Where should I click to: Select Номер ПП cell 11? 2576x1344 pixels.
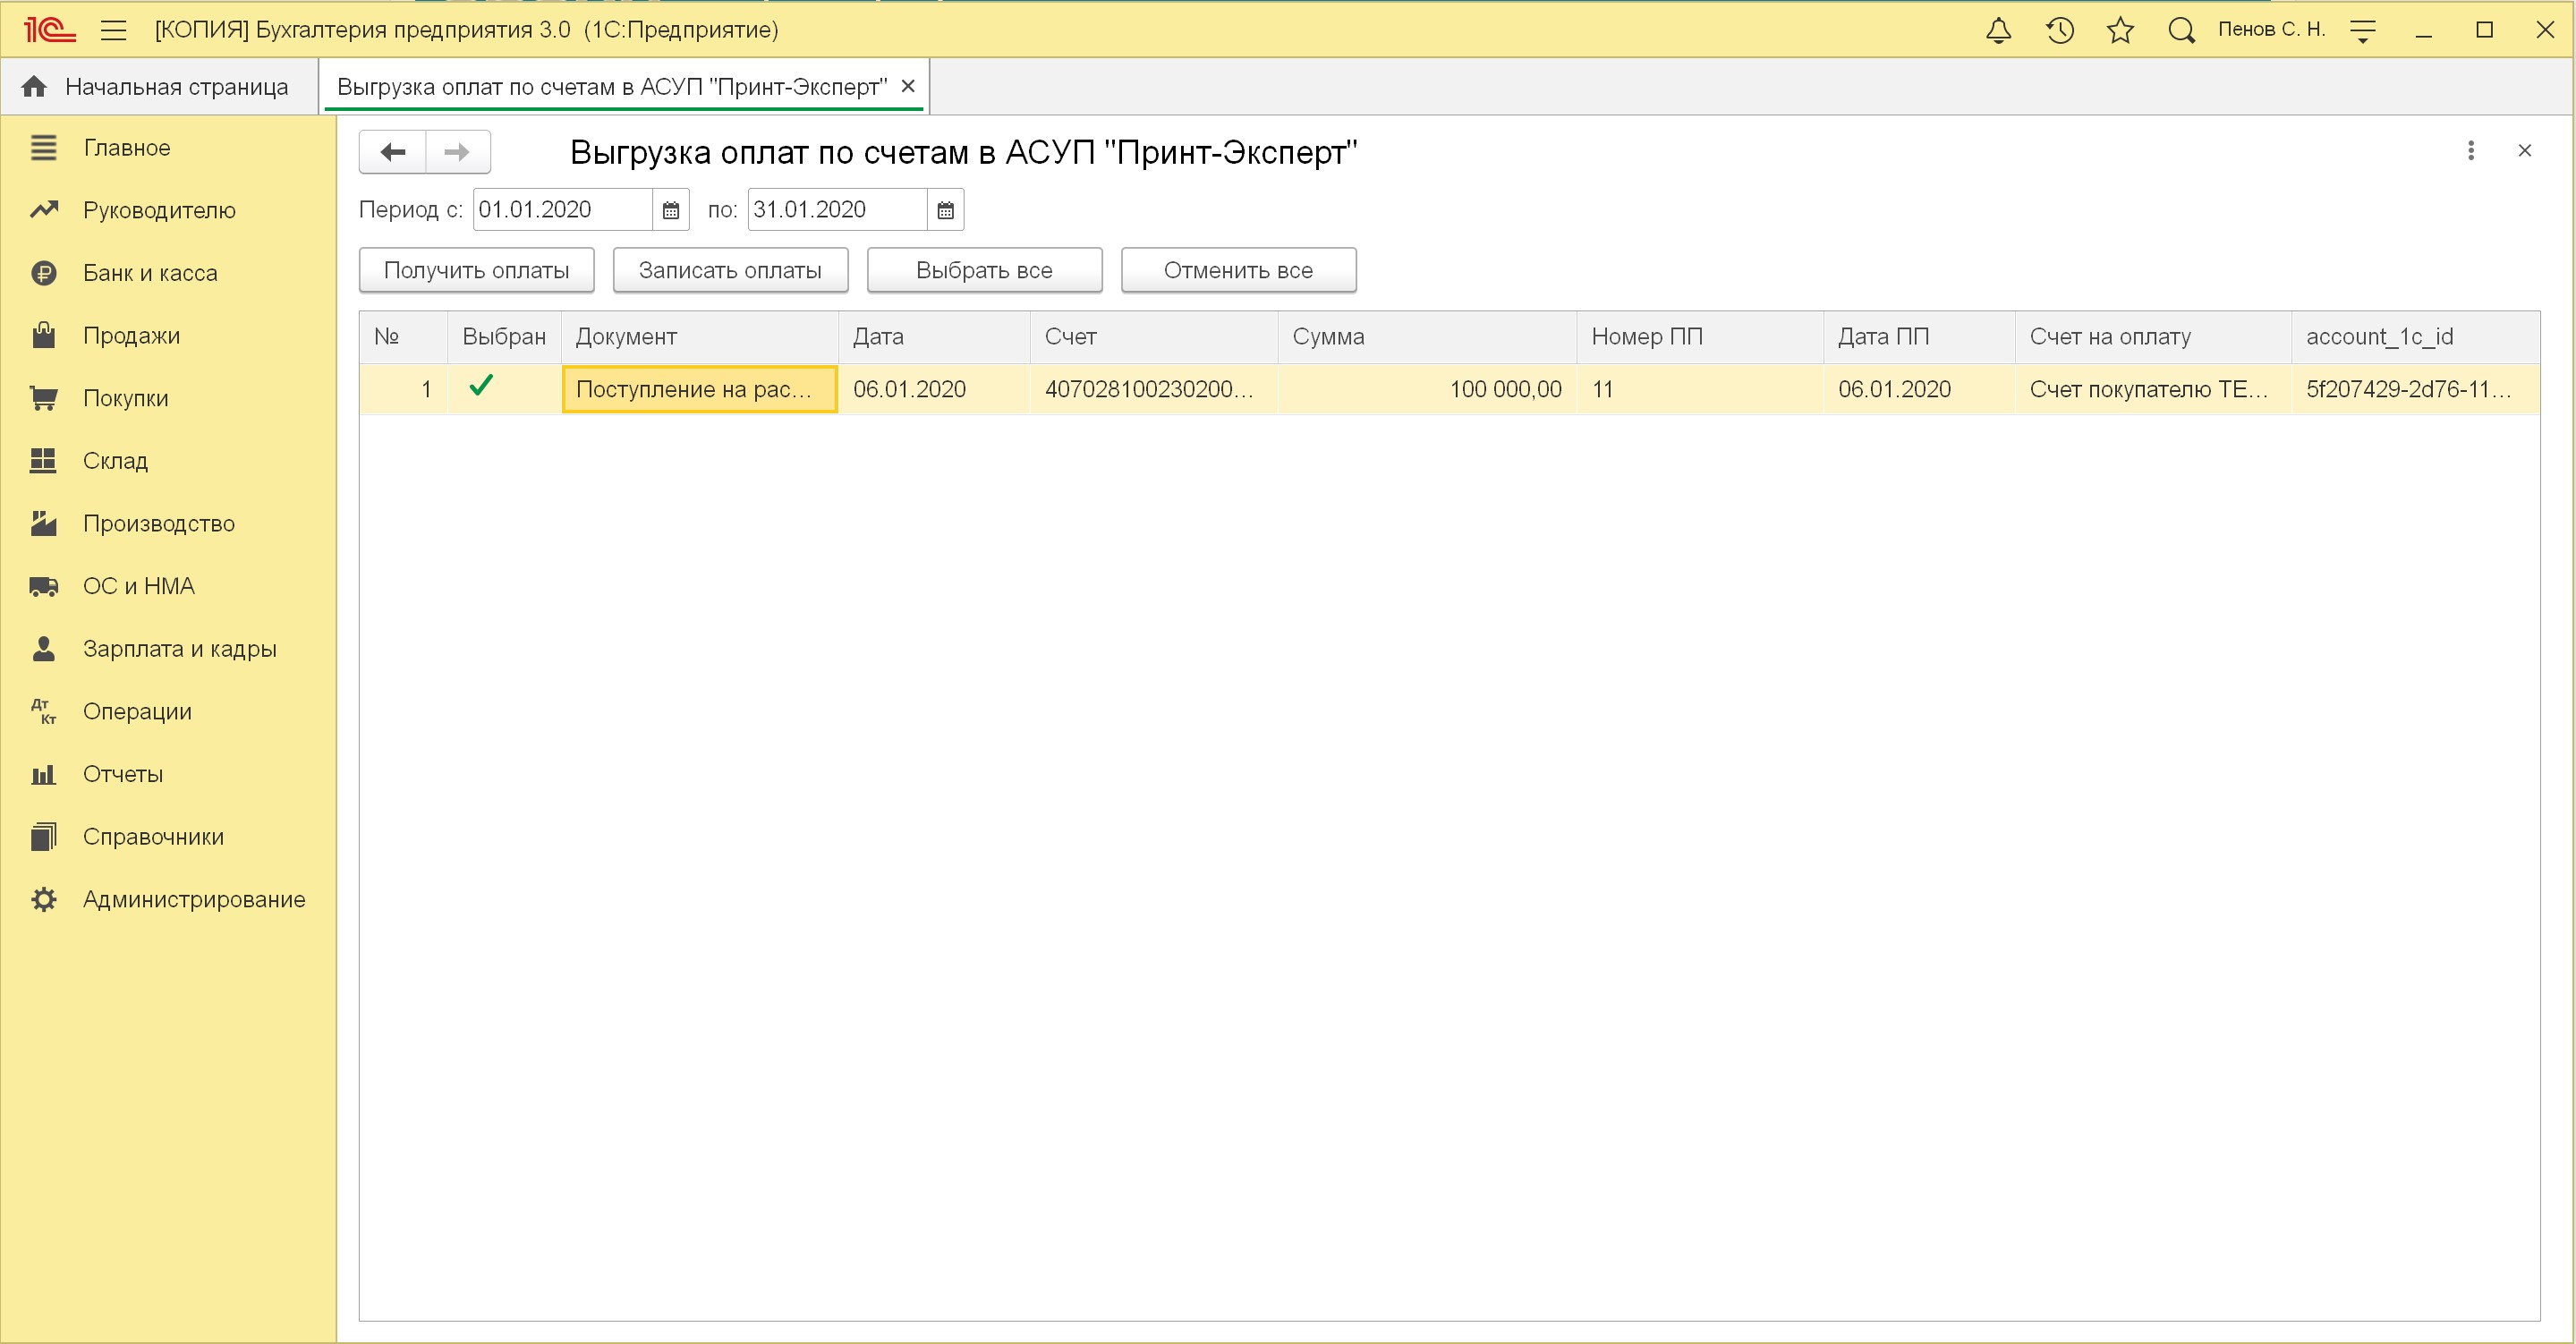tap(1700, 390)
